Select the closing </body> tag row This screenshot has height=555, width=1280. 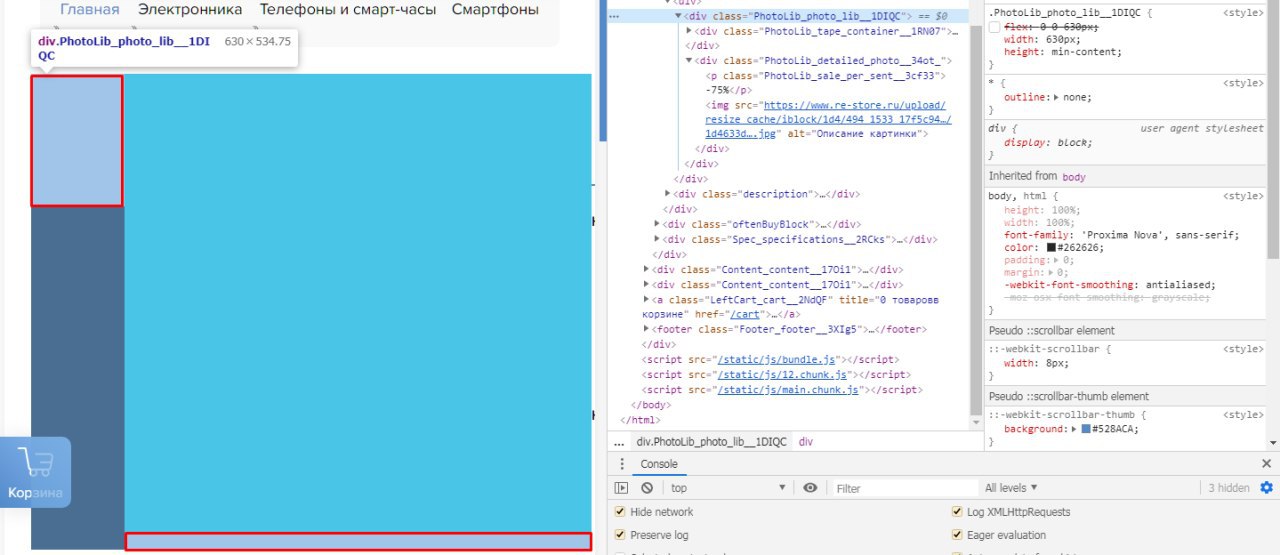651,404
